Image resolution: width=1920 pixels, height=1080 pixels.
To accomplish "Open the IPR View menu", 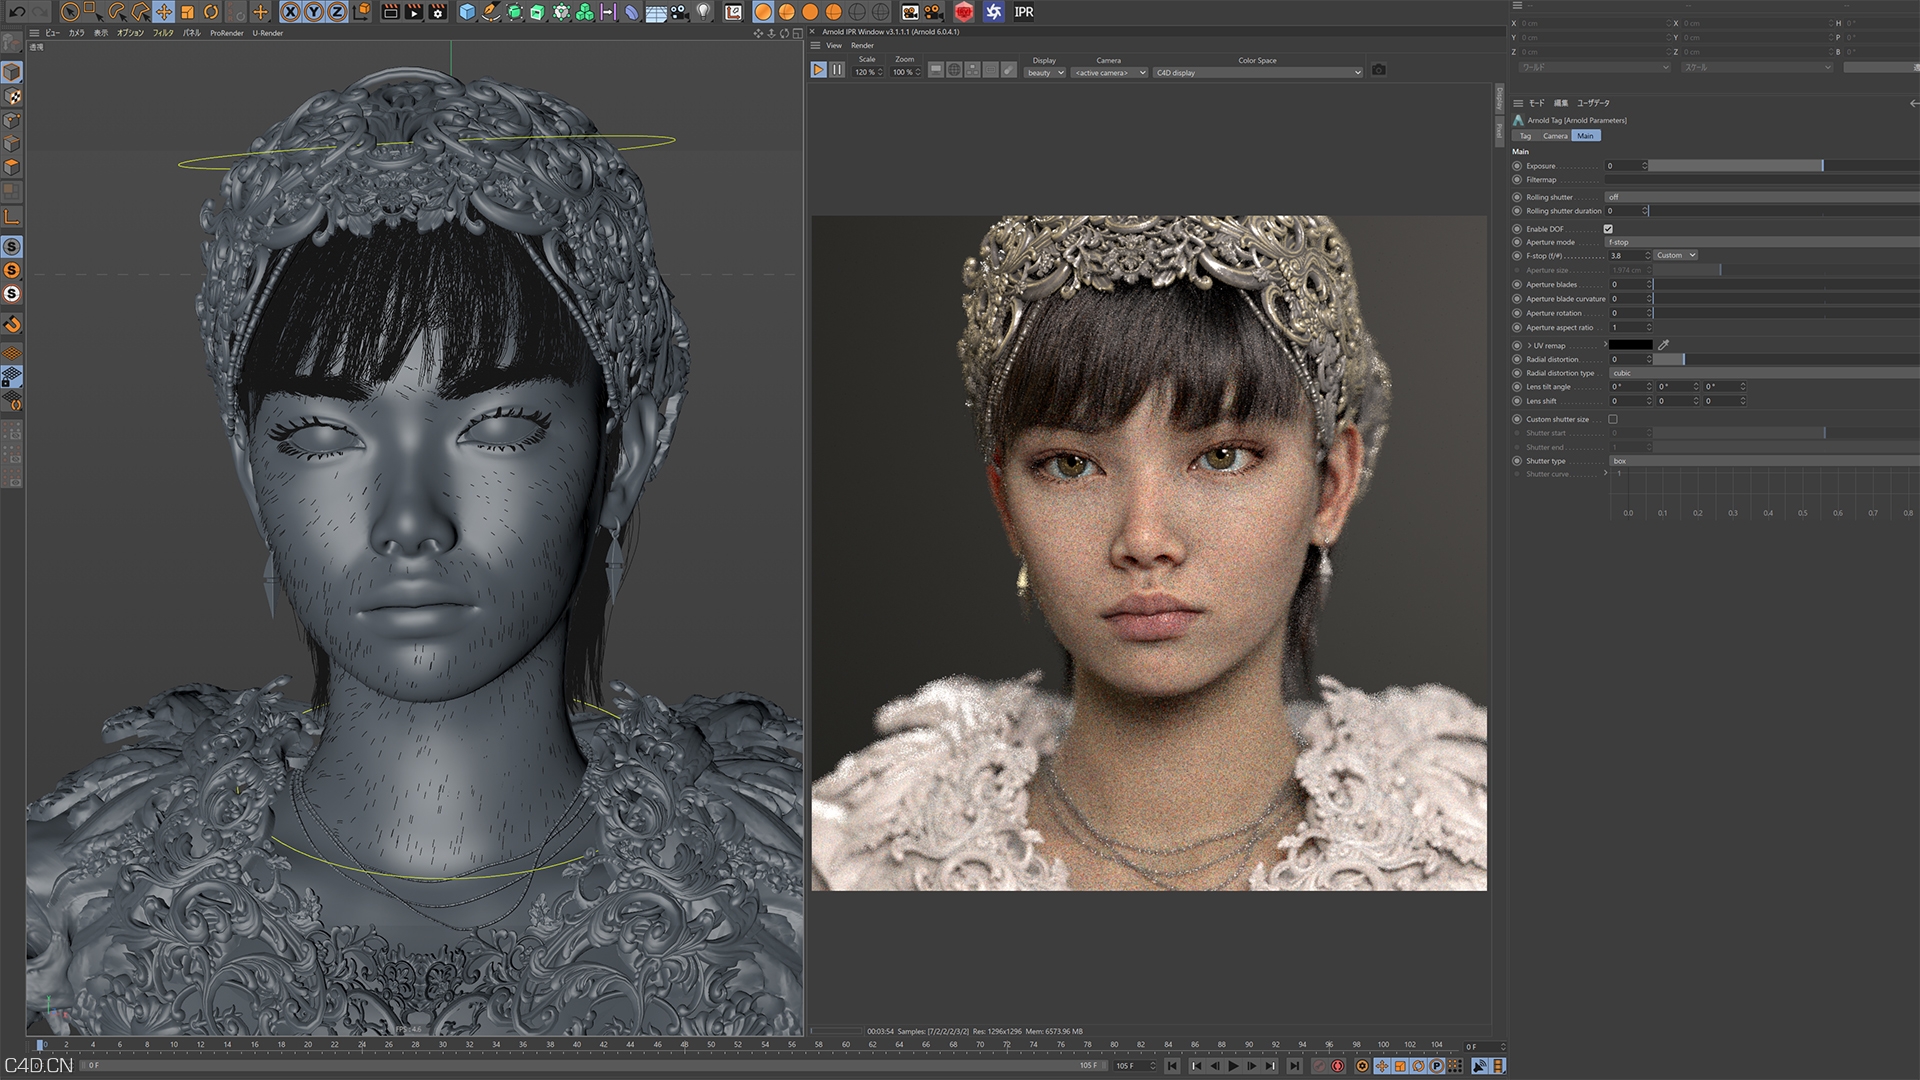I will click(x=834, y=45).
